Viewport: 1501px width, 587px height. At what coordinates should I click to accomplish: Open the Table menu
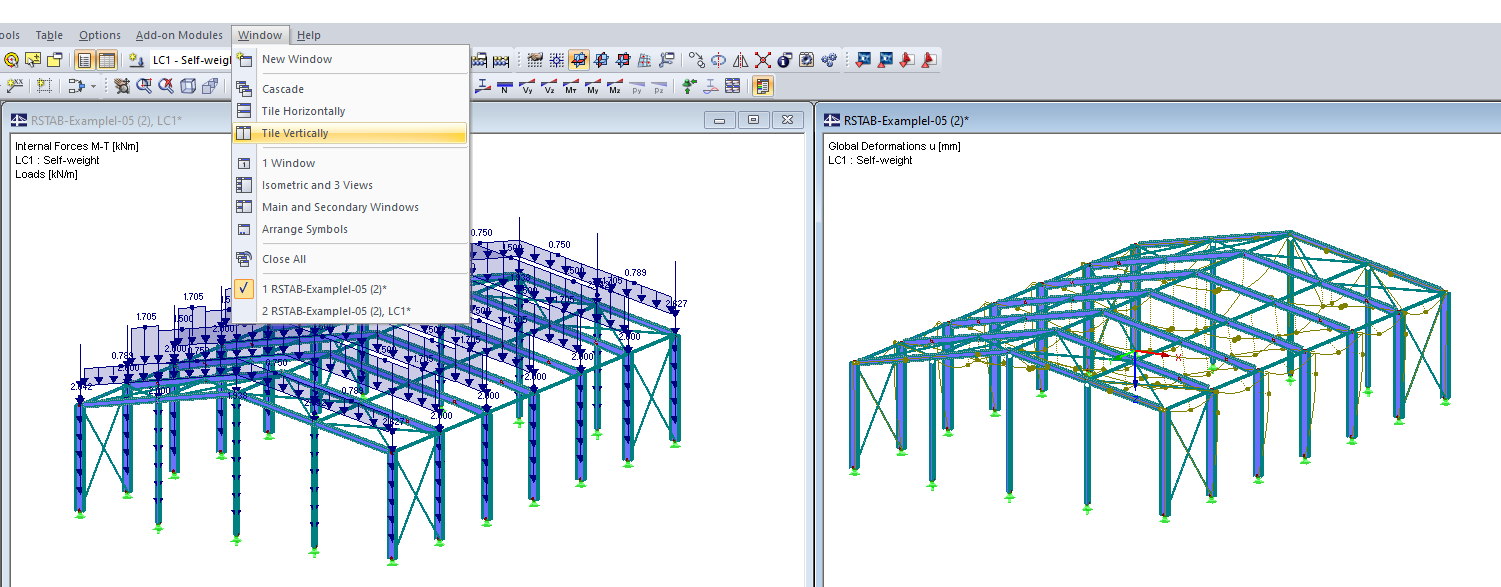click(49, 35)
